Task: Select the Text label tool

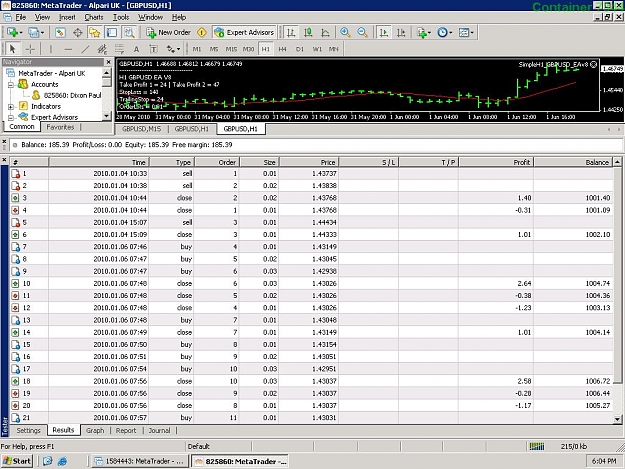Action: [x=136, y=49]
